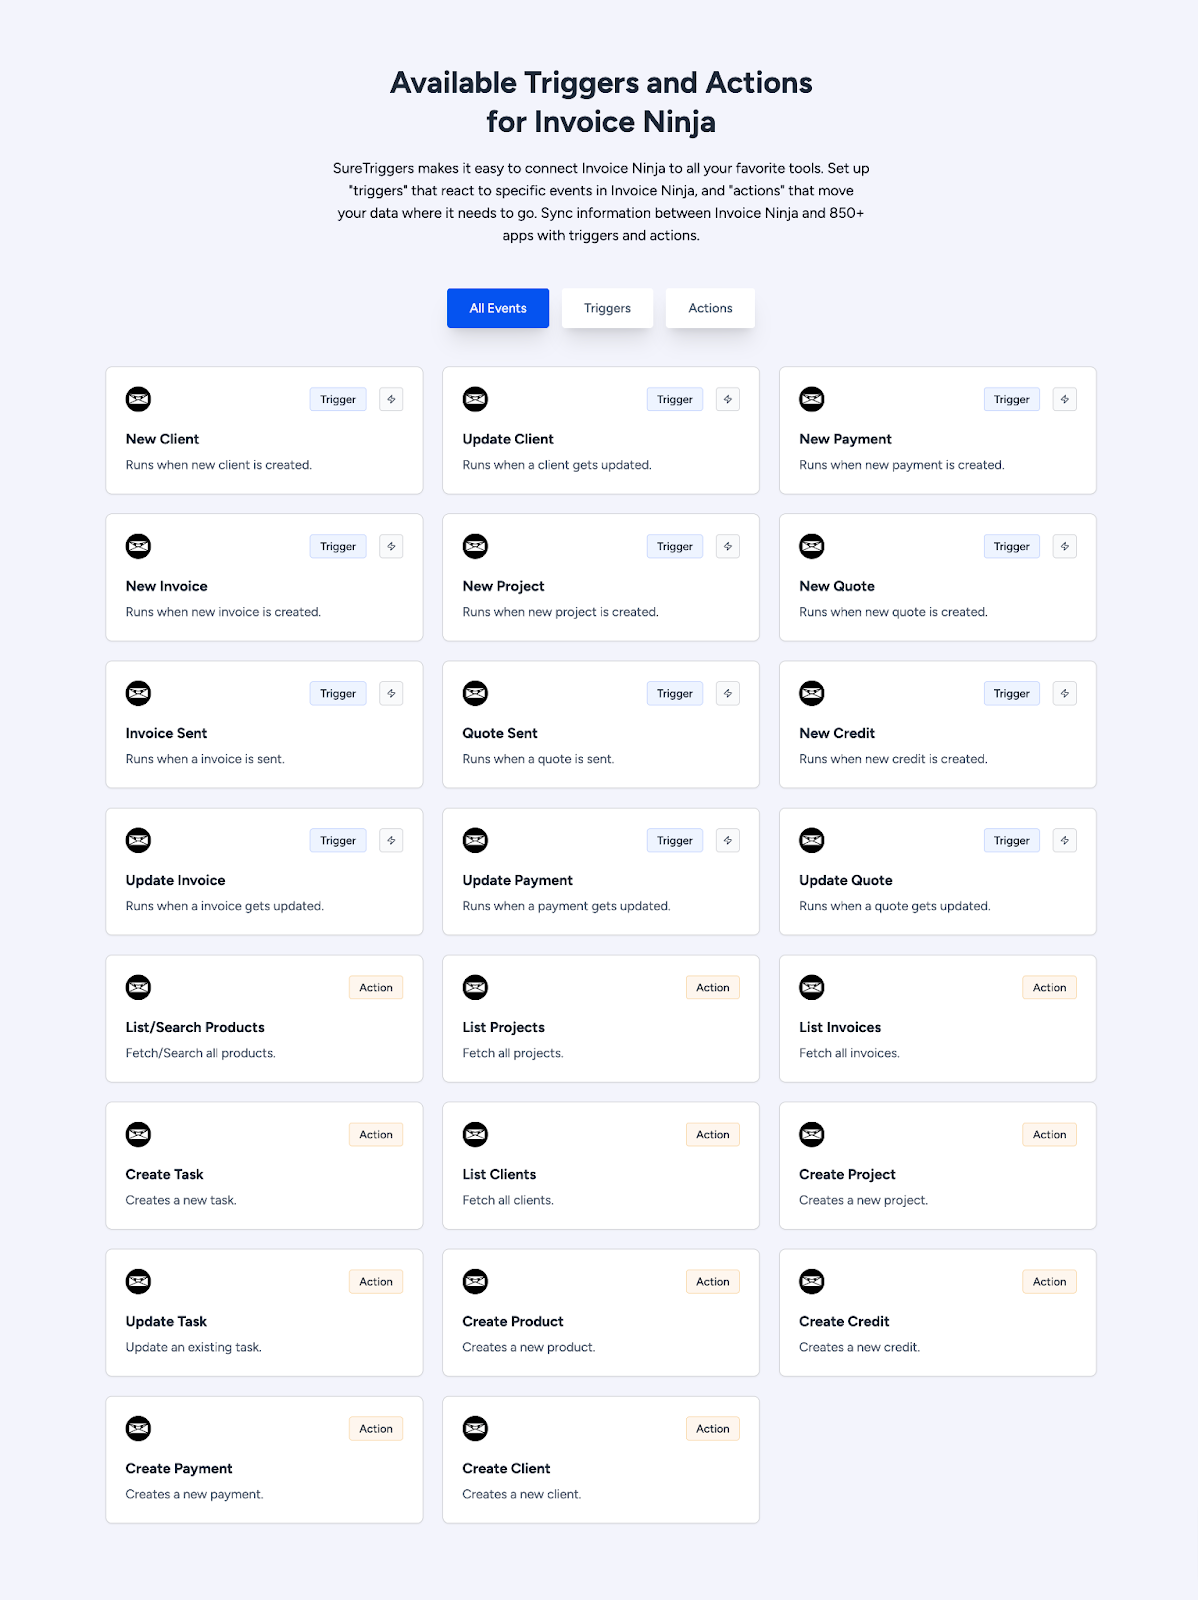Click the Invoice Ninja logo on New Invoice card

[139, 546]
